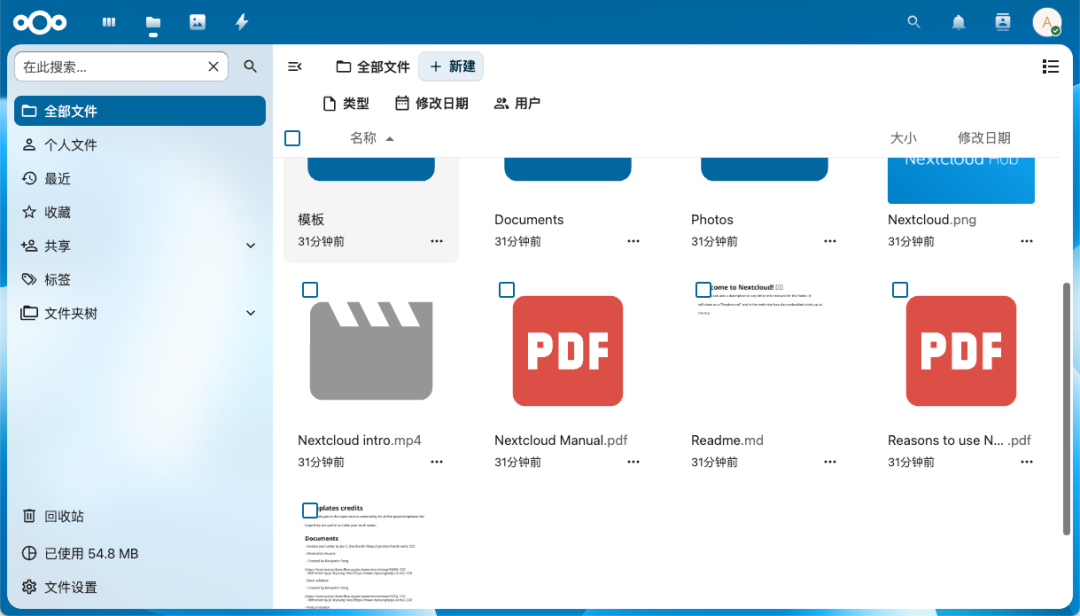Select the checkbox on Nextcloud intro.mp4
The image size is (1080, 616).
click(310, 290)
